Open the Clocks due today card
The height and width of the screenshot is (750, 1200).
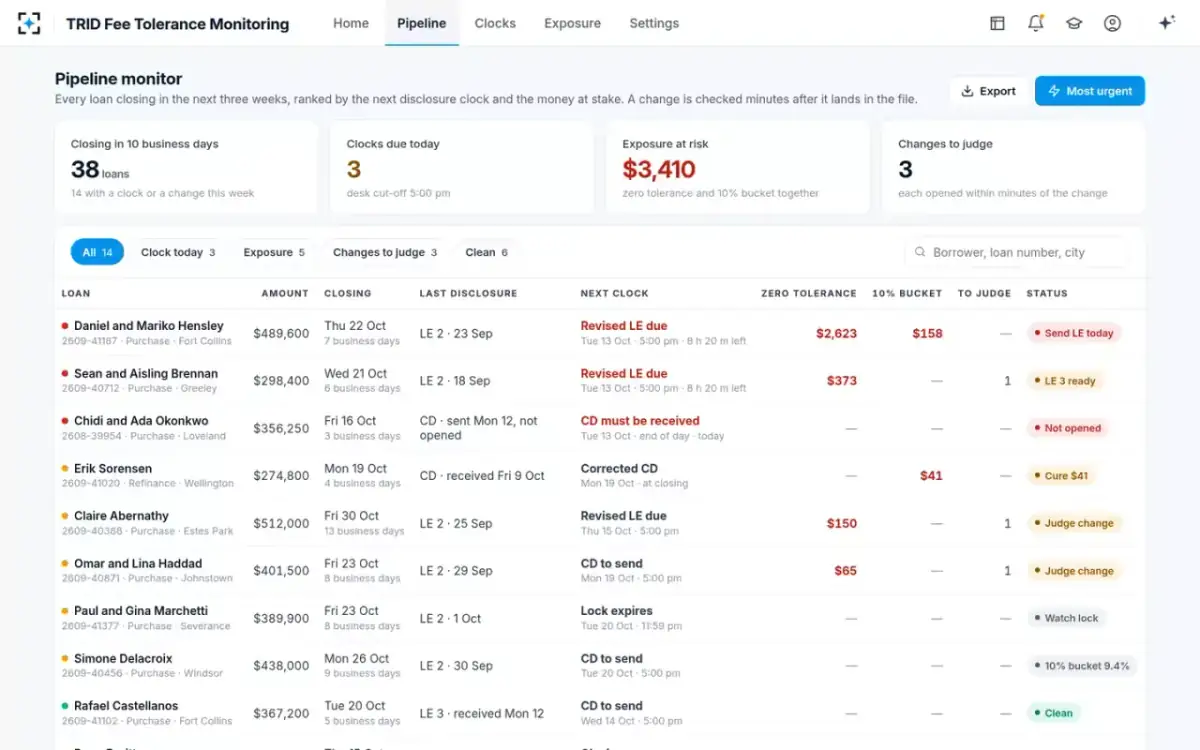point(462,168)
